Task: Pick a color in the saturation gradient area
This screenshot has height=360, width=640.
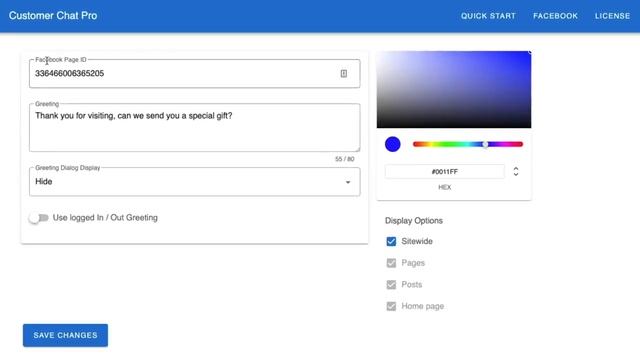Action: coord(454,89)
